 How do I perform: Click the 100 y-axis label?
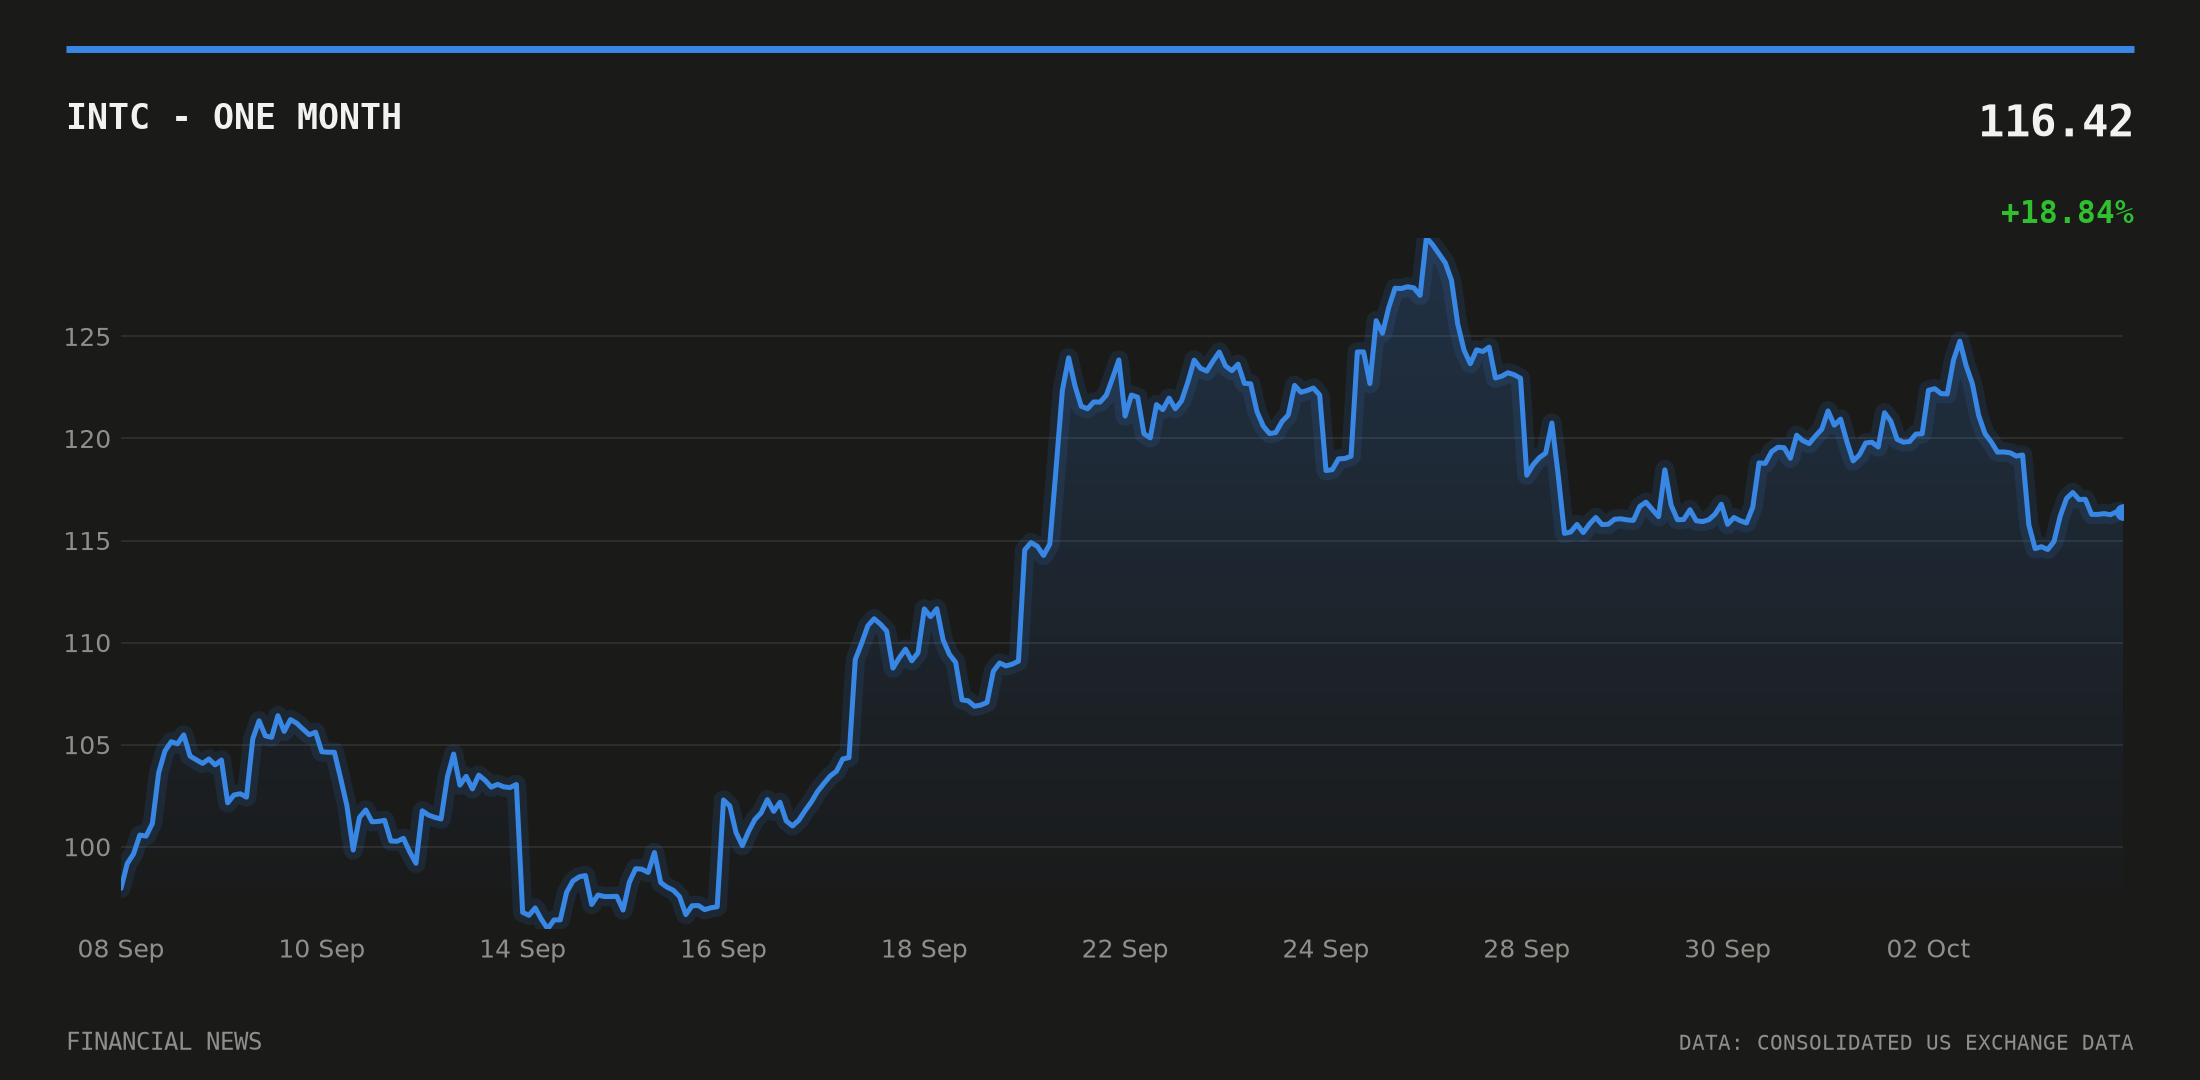(87, 848)
